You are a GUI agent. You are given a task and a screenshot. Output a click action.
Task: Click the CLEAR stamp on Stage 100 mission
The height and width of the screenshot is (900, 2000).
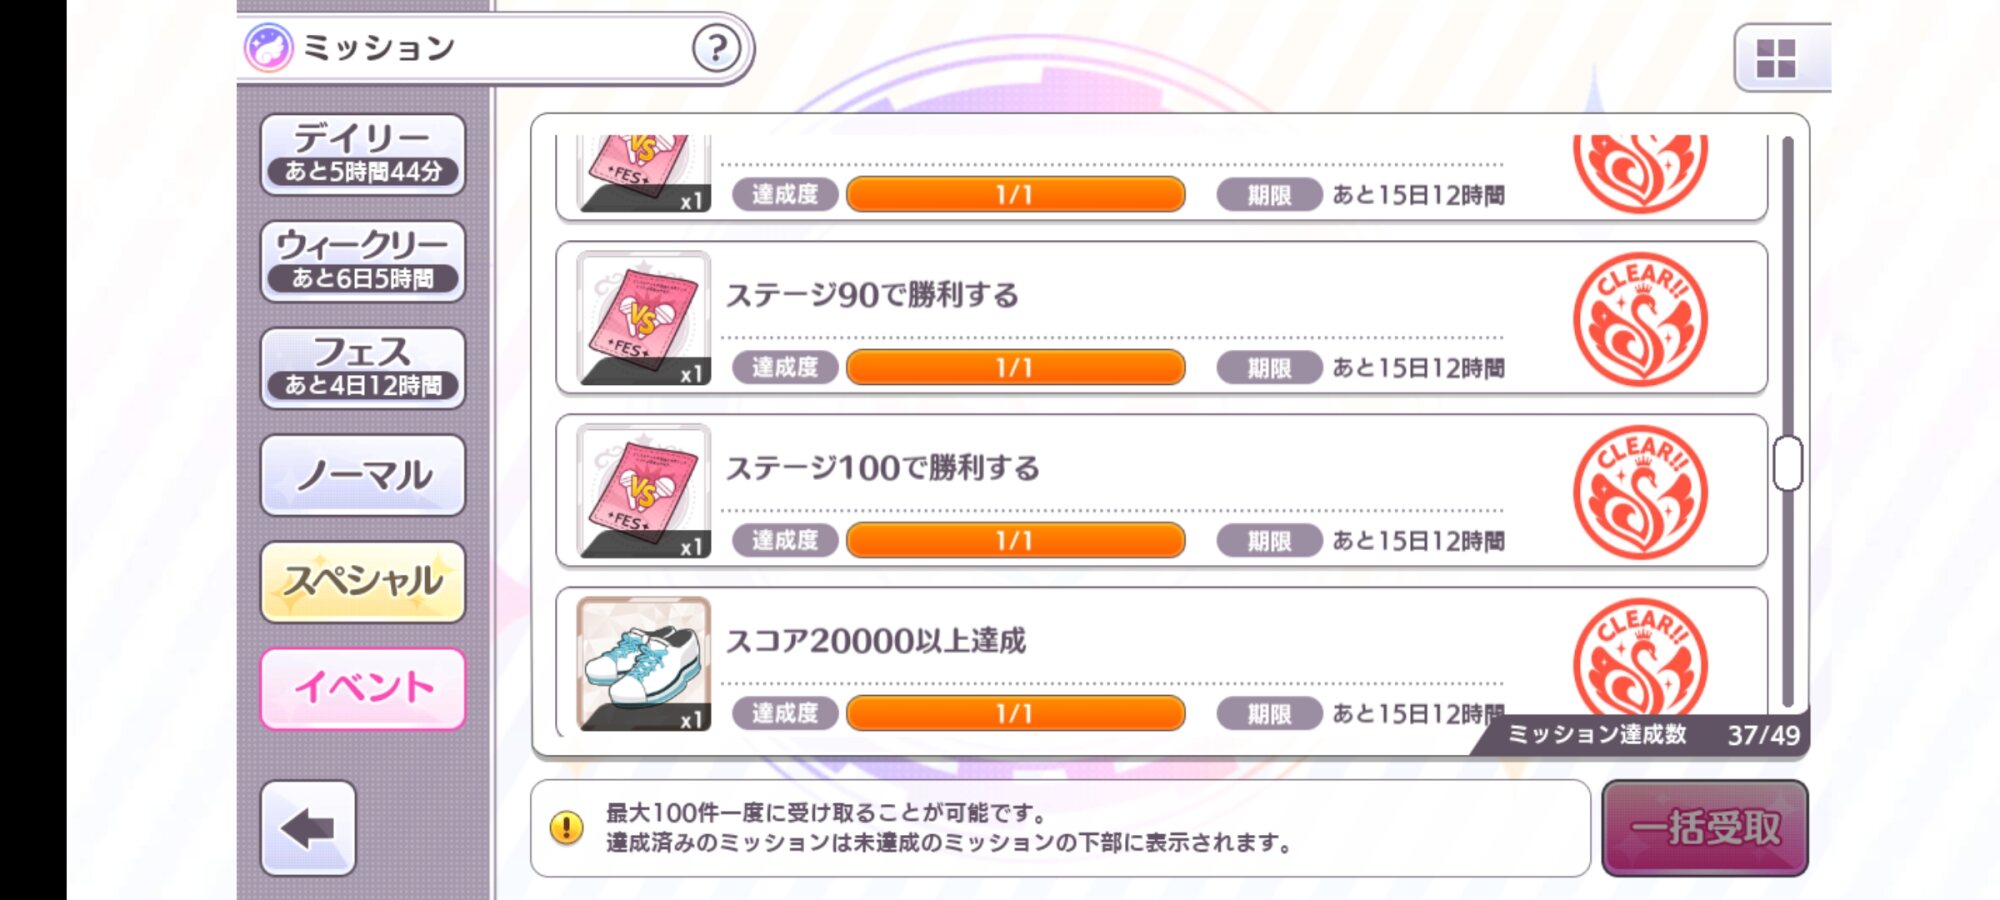(x=1640, y=492)
